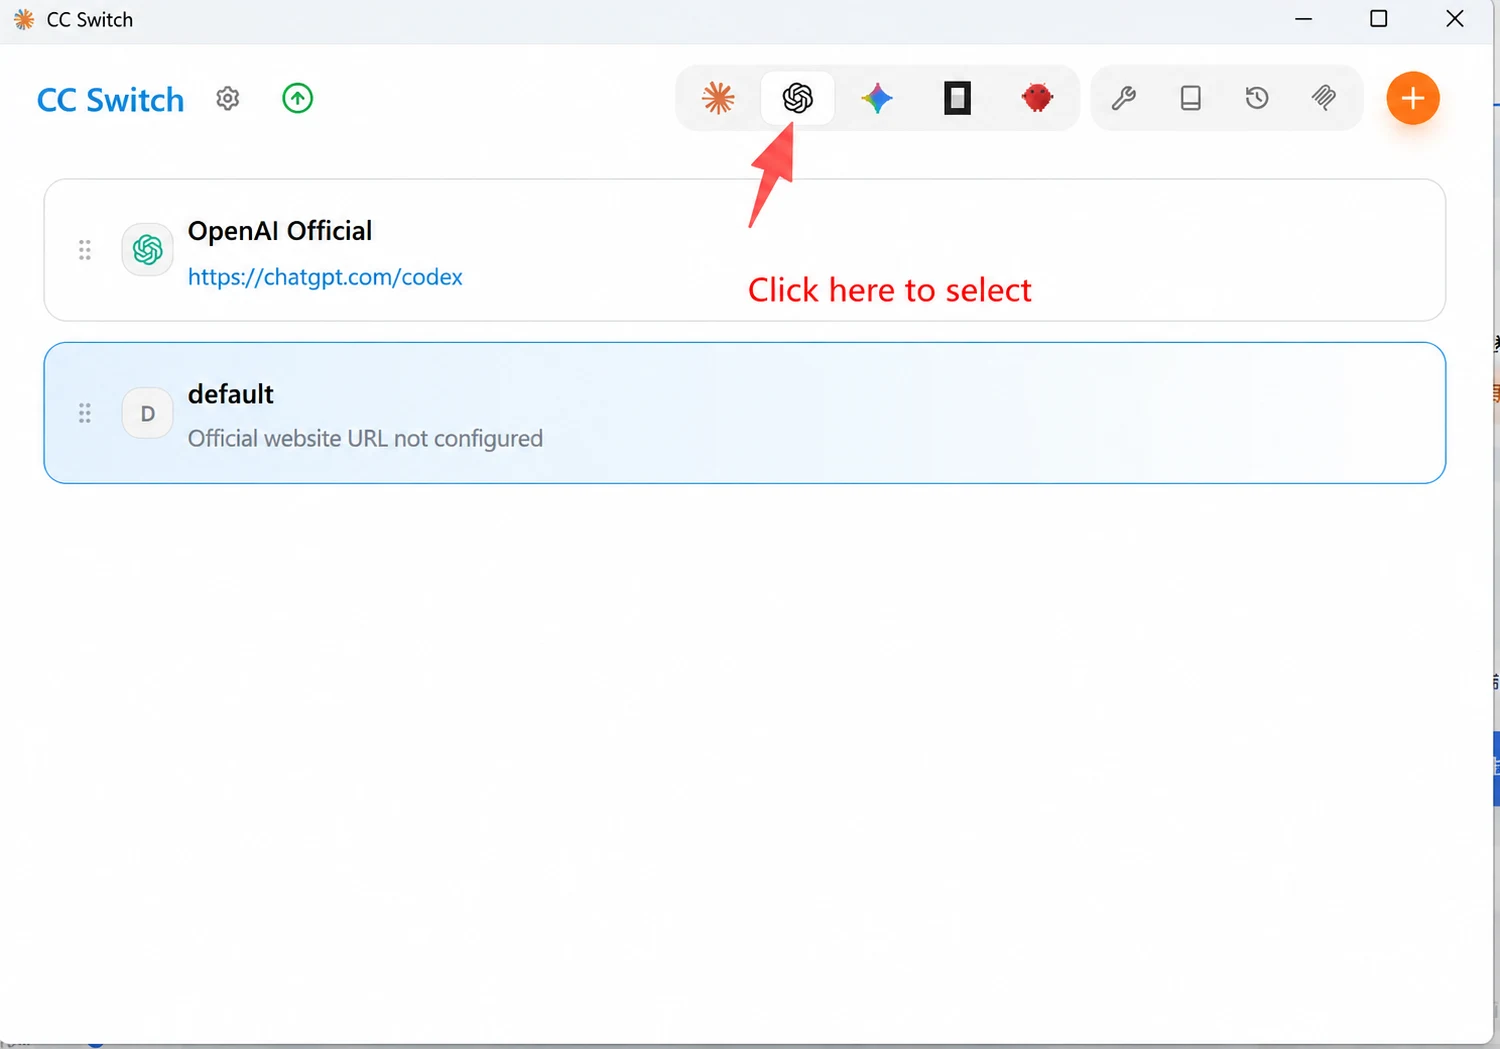
Task: Click the default provider name
Action: (x=231, y=394)
